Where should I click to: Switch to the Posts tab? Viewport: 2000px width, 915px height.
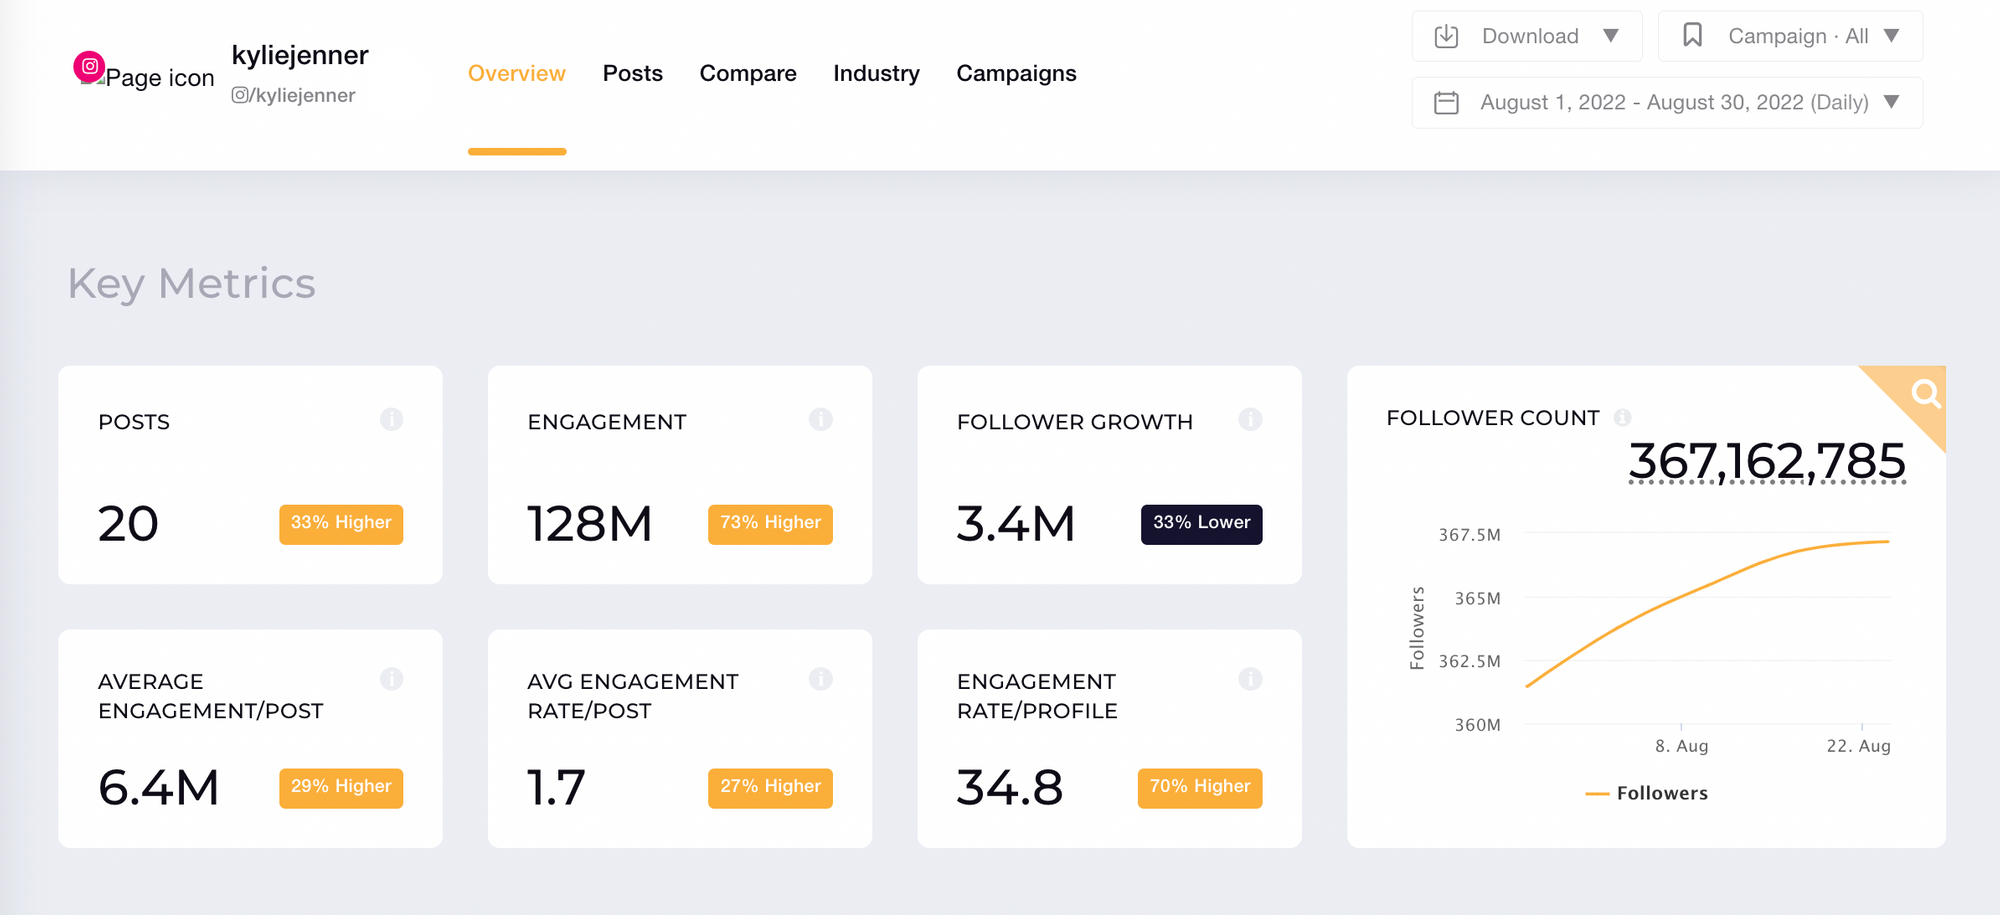click(633, 74)
